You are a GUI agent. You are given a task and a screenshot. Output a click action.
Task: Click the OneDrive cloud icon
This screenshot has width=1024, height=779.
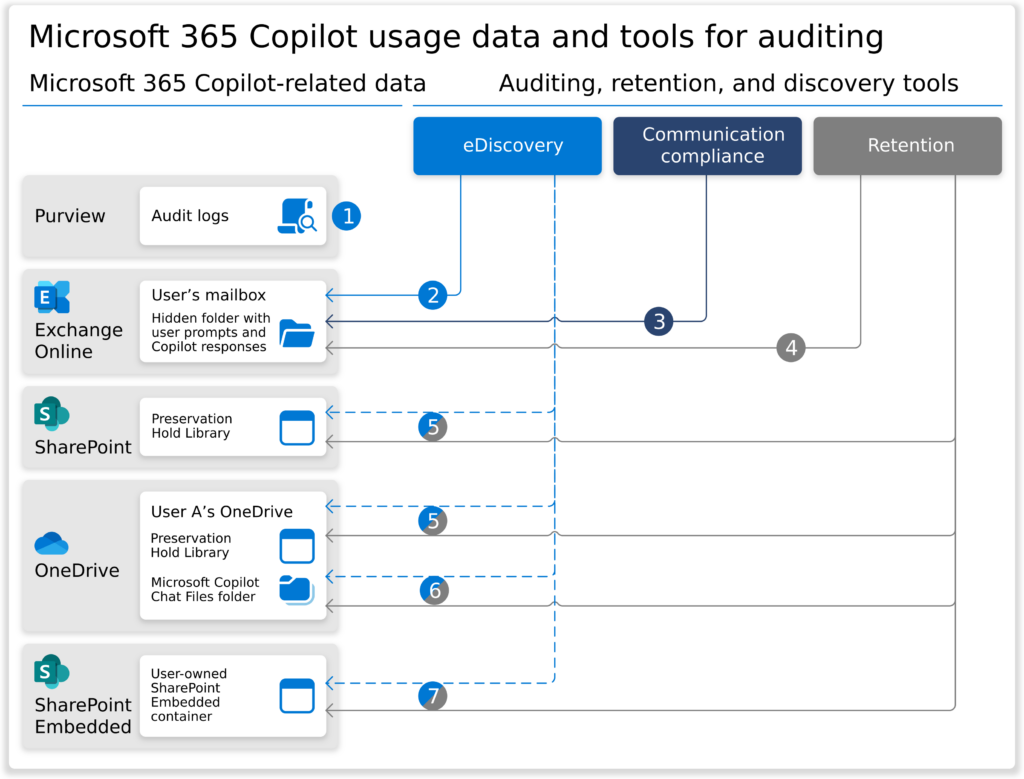tap(52, 543)
